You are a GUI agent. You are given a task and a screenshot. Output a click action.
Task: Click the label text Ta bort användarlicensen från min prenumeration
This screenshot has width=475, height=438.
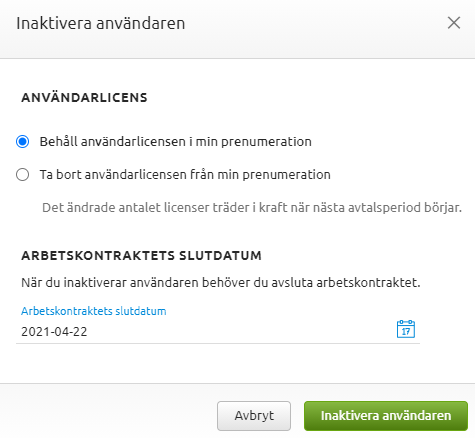(185, 174)
